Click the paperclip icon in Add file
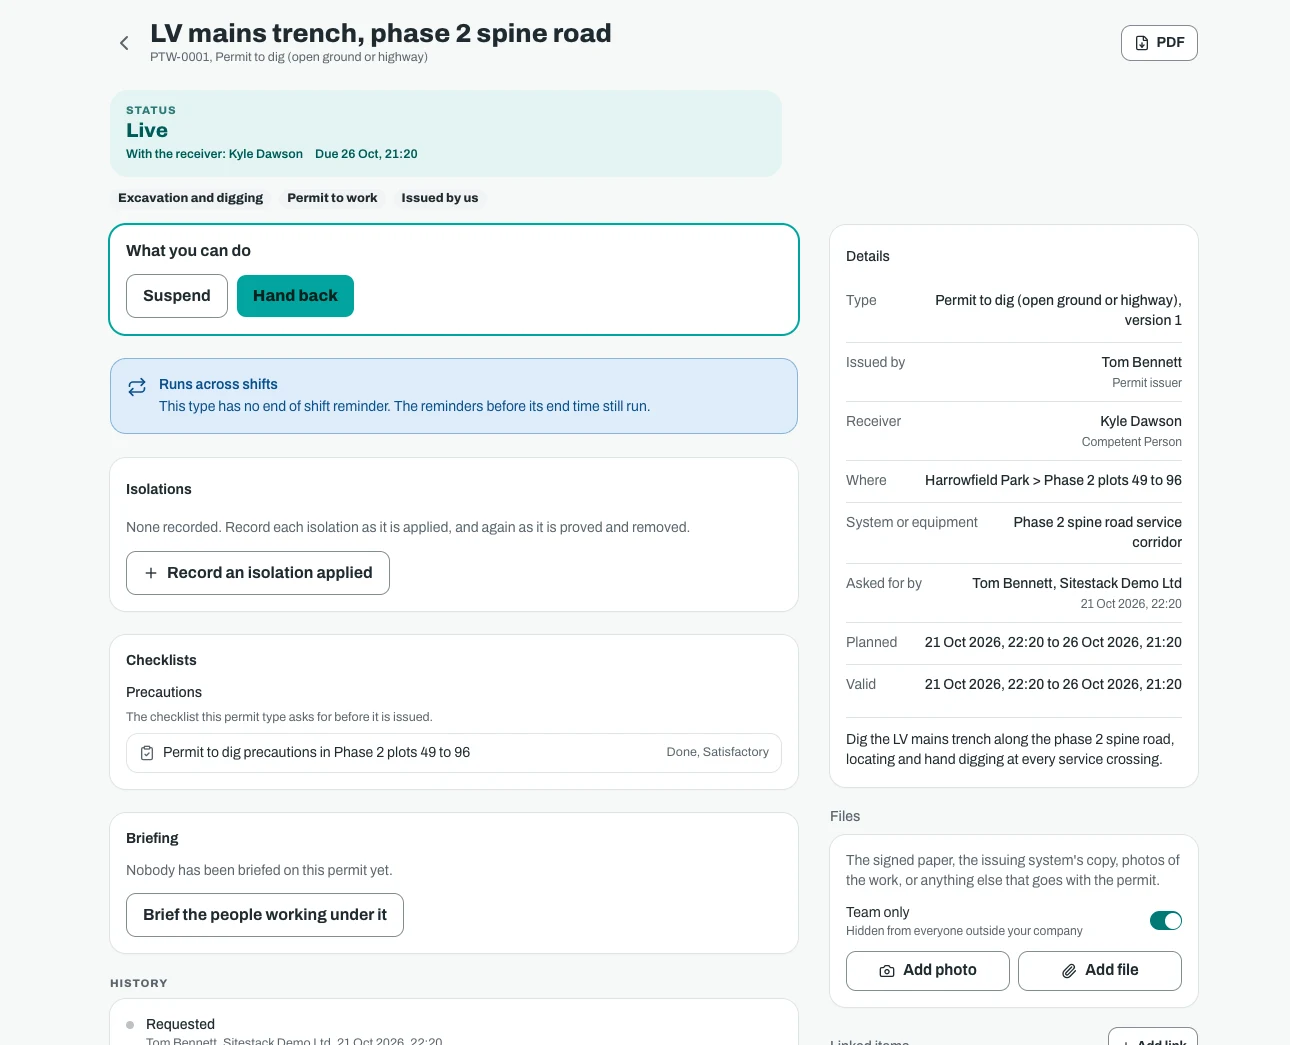 tap(1069, 971)
